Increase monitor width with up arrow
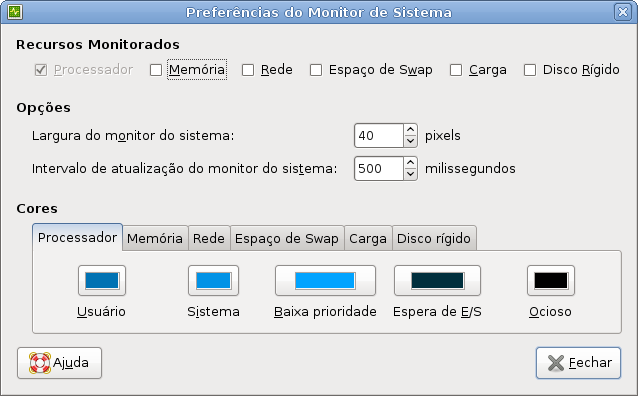Viewport: 638px width, 396px height. [411, 130]
